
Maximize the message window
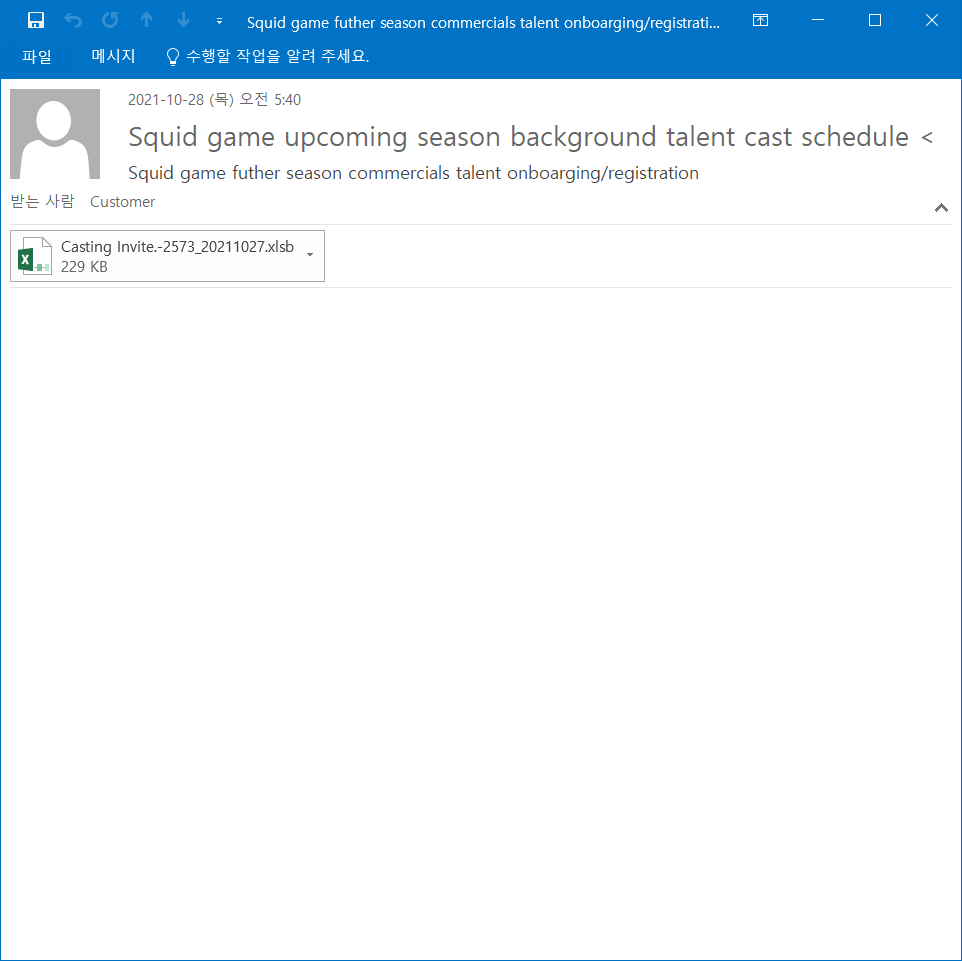coord(875,20)
